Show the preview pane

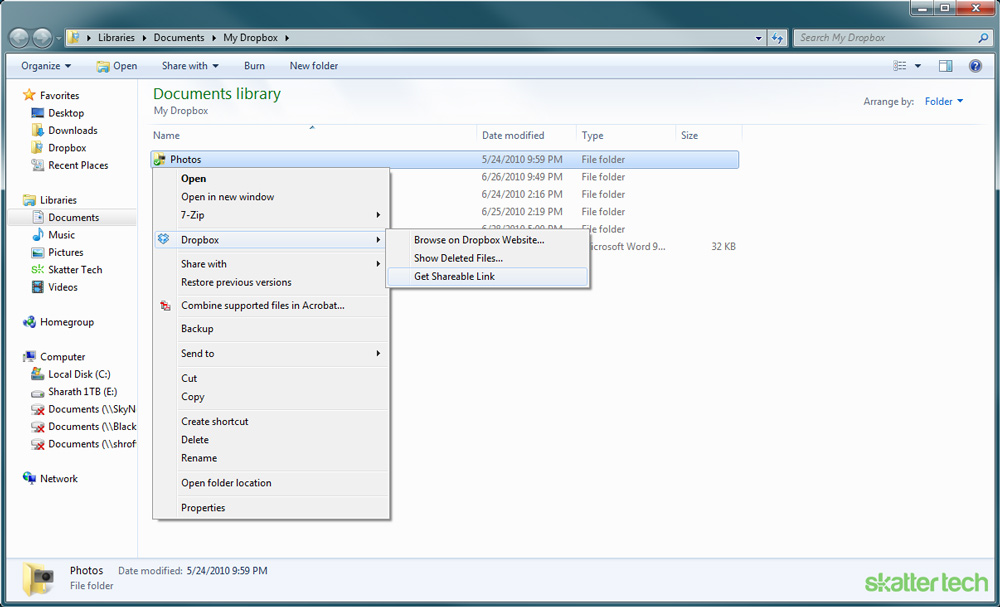coord(944,66)
